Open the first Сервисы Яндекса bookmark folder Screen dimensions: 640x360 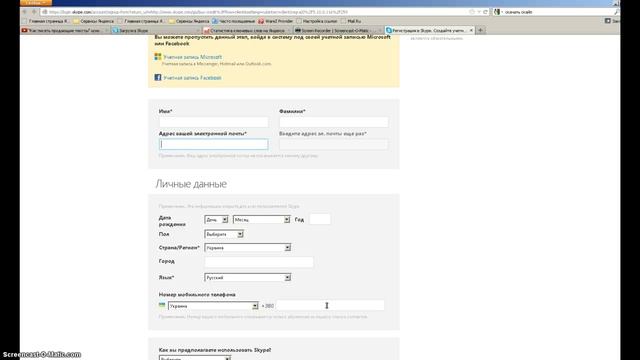pyautogui.click(x=93, y=21)
